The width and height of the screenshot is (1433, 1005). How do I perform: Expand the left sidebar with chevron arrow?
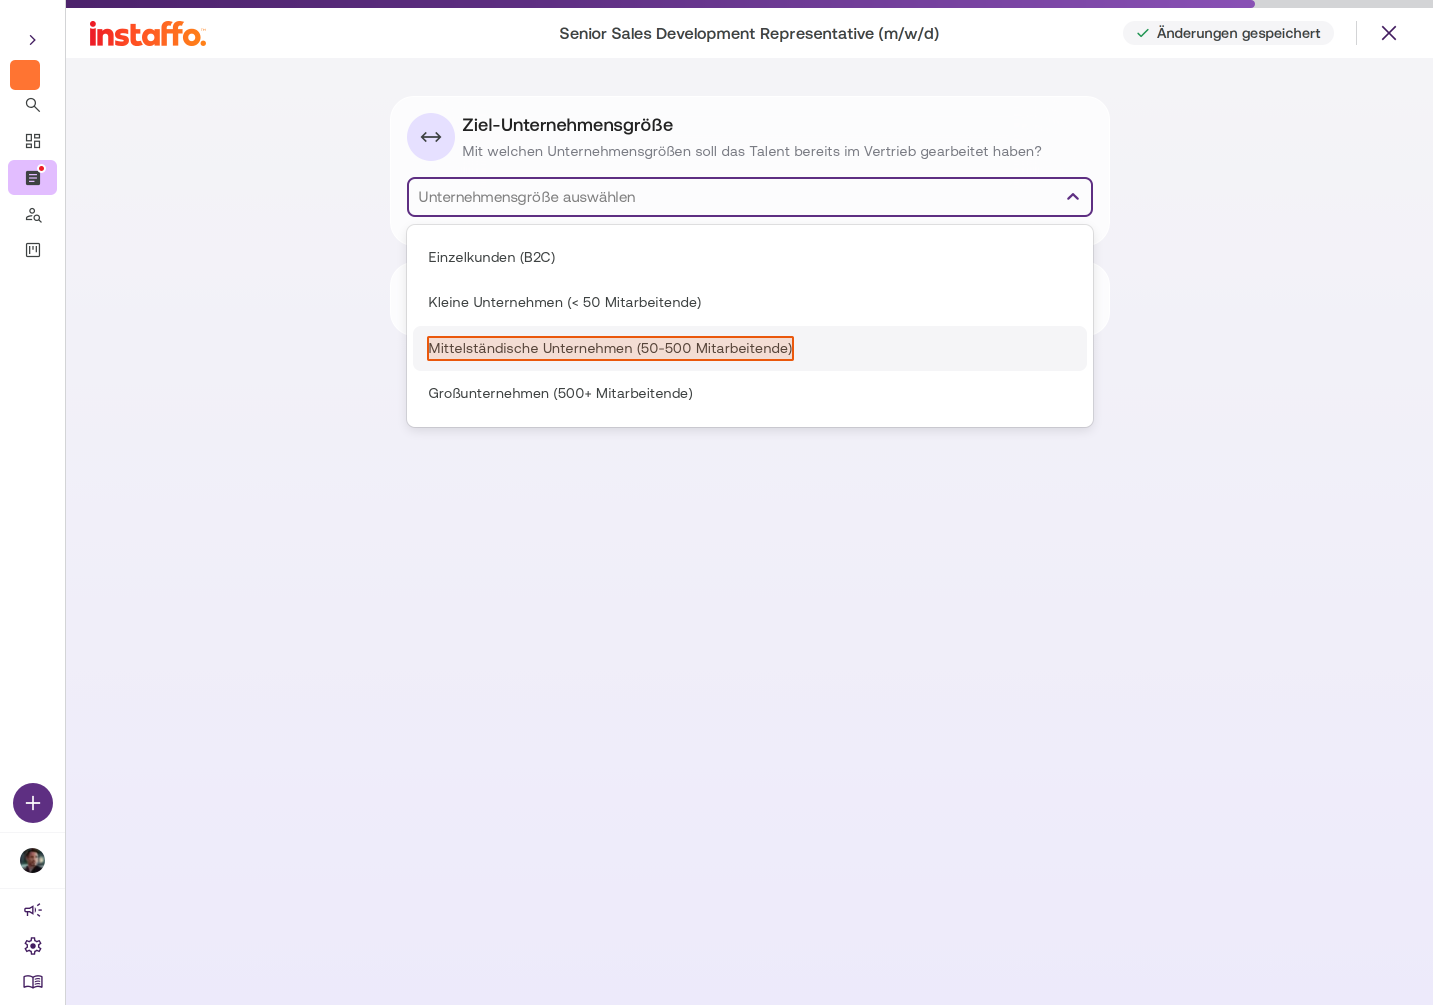pyautogui.click(x=33, y=40)
